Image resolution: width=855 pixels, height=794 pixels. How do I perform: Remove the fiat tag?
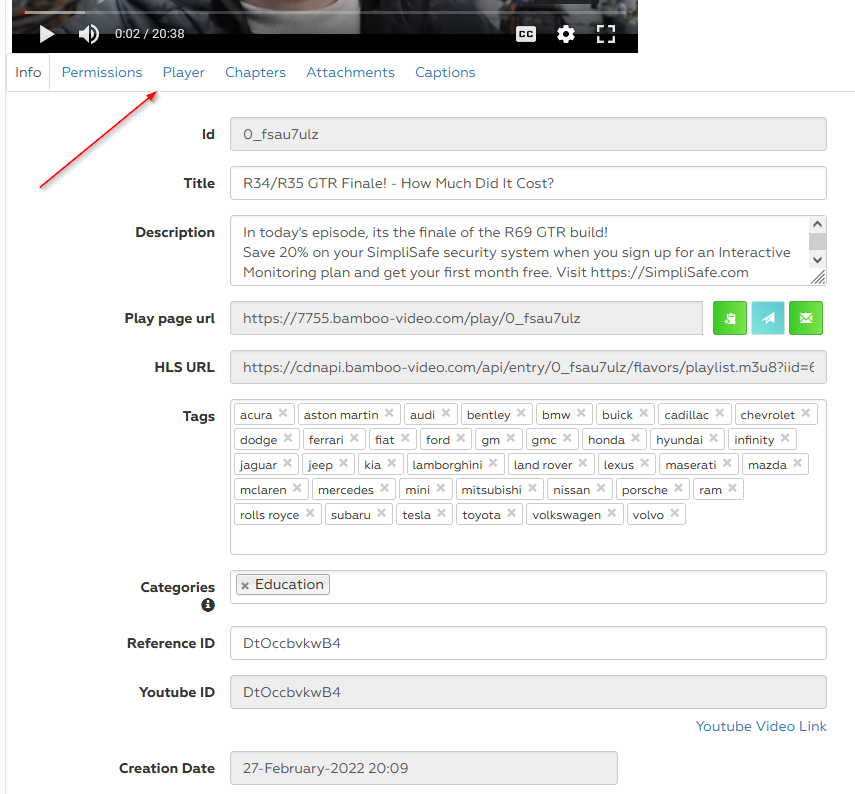tap(405, 438)
